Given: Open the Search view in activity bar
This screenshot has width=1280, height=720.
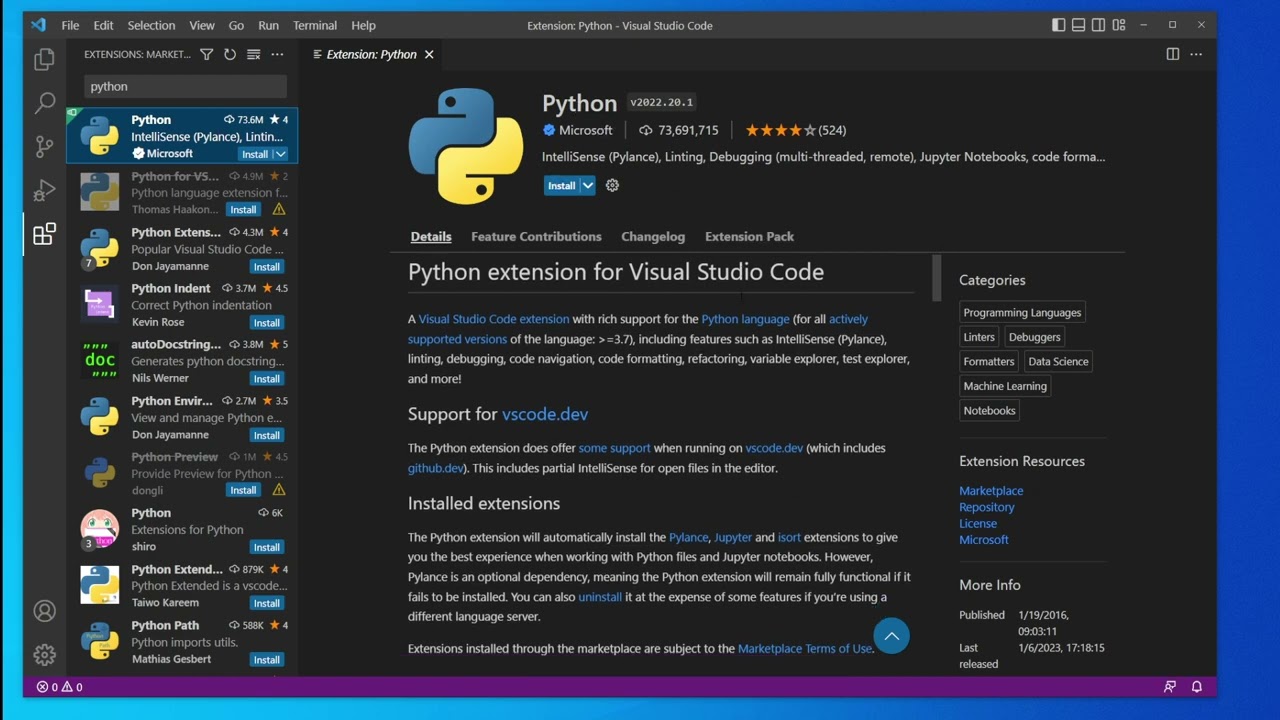Looking at the screenshot, I should (44, 103).
